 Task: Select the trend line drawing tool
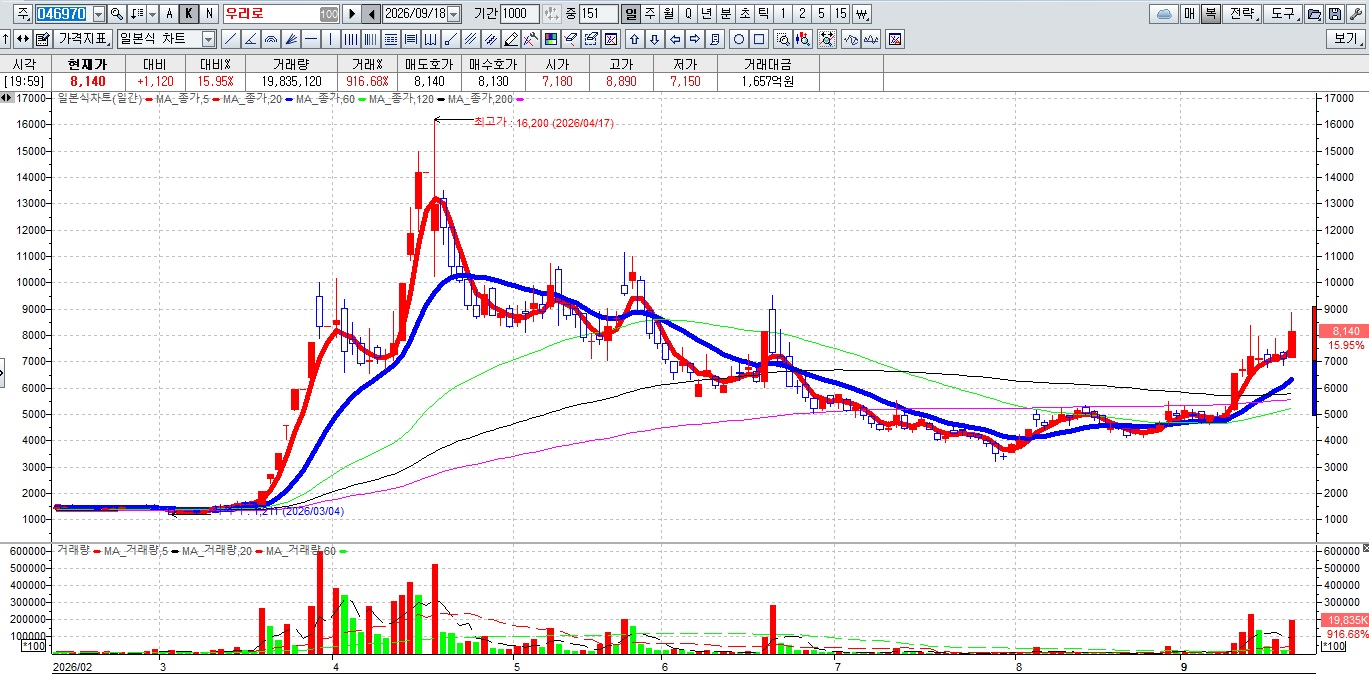230,39
